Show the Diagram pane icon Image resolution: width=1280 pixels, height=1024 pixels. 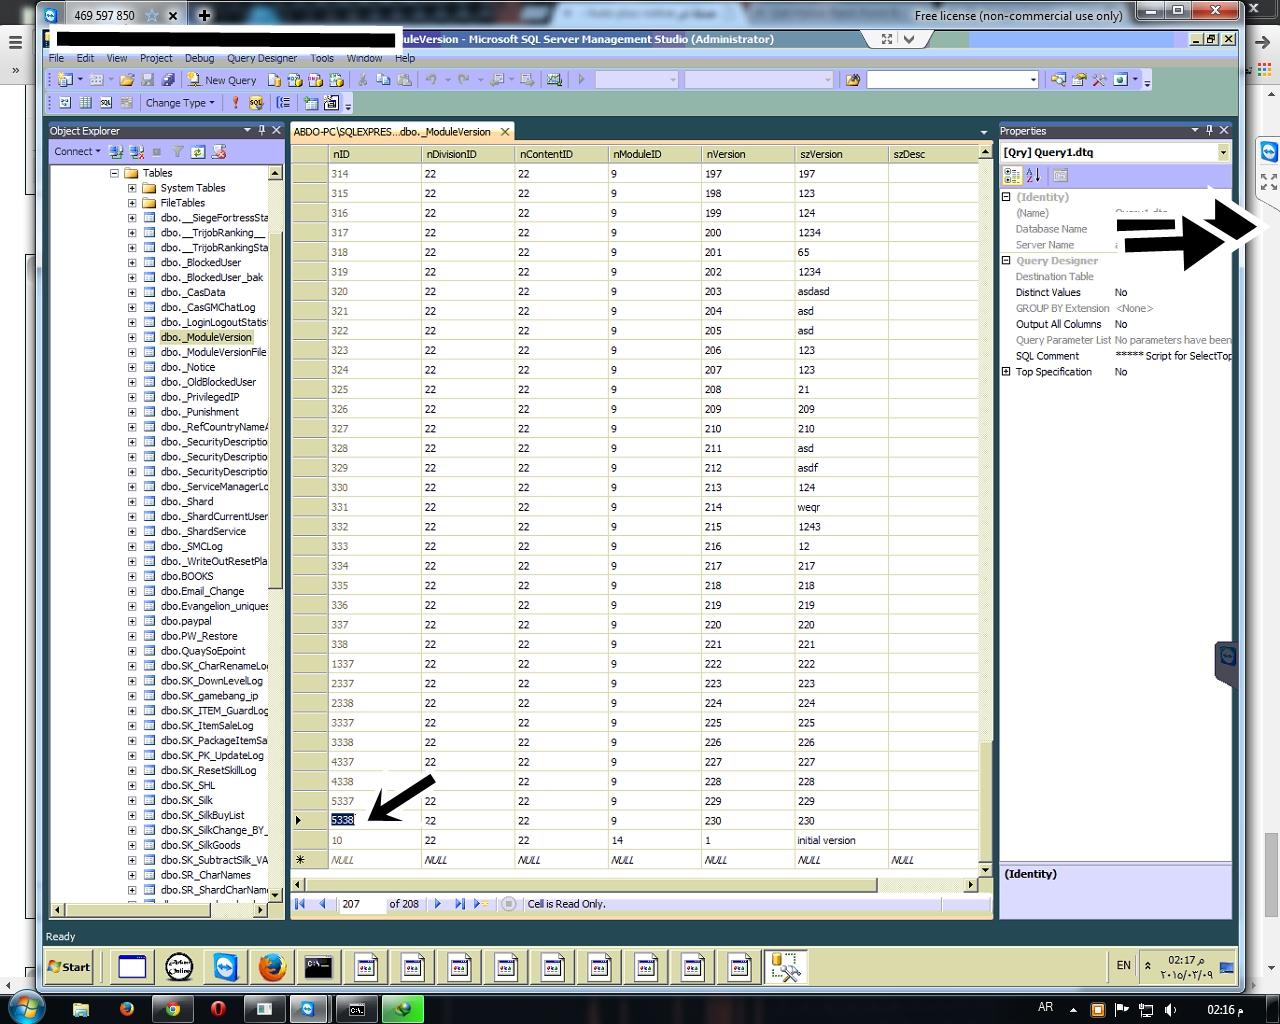coord(65,103)
